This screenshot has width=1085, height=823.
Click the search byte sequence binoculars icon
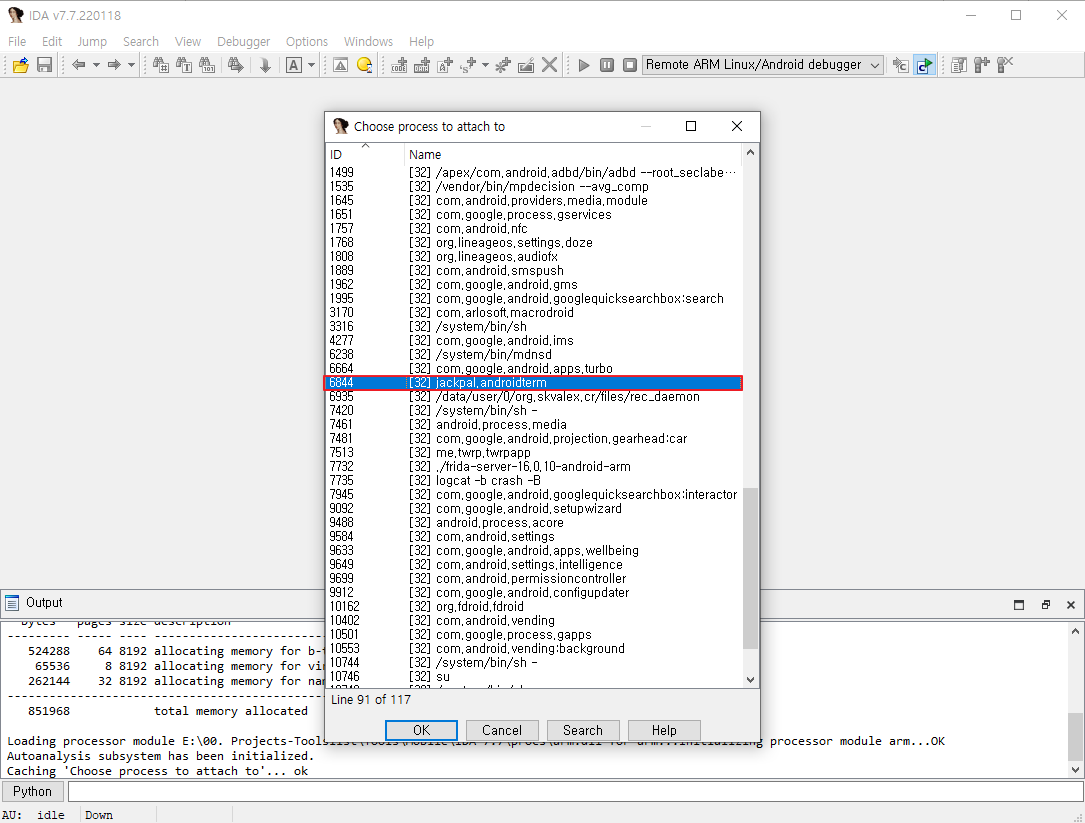[207, 65]
